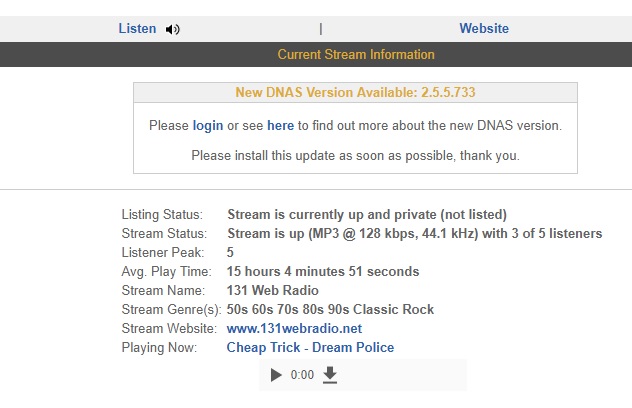Screen dimensions: 632x408
Task: Click the Stream Genre(s) value text
Action: 330,309
